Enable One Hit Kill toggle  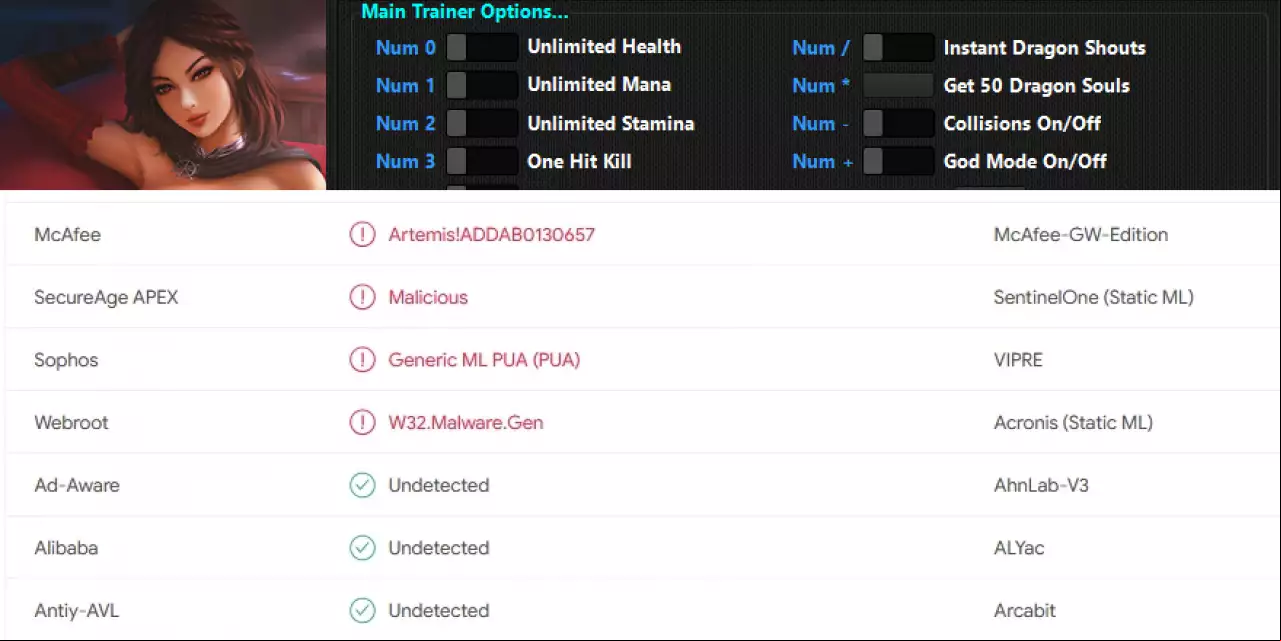pos(482,161)
